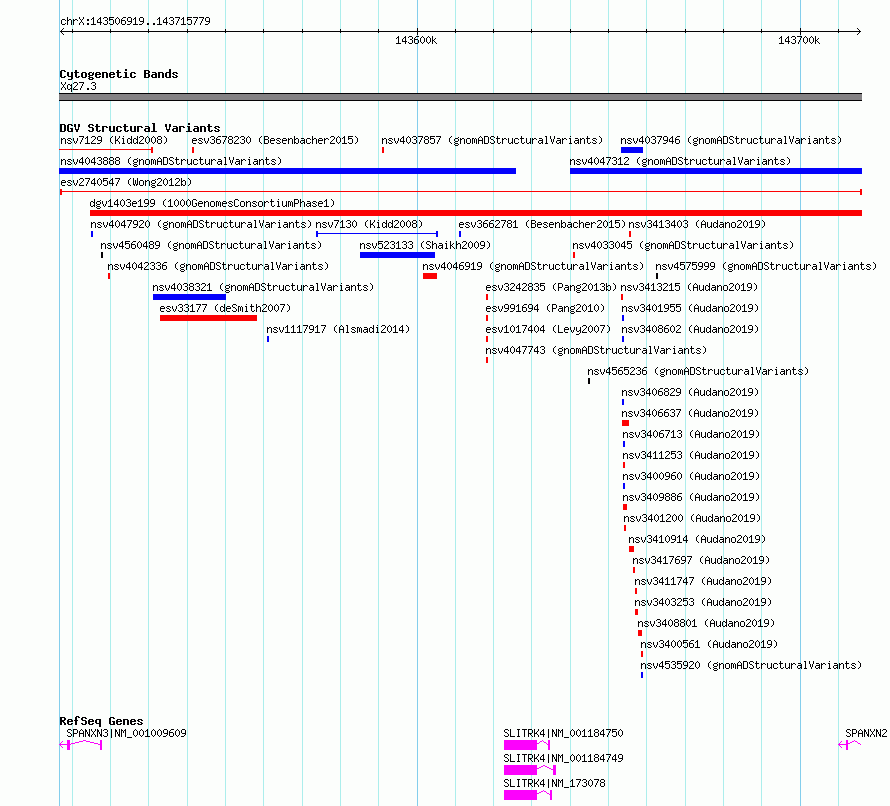Click nsv3403253 (Audano2019) label
The width and height of the screenshot is (890, 806).
click(x=703, y=602)
